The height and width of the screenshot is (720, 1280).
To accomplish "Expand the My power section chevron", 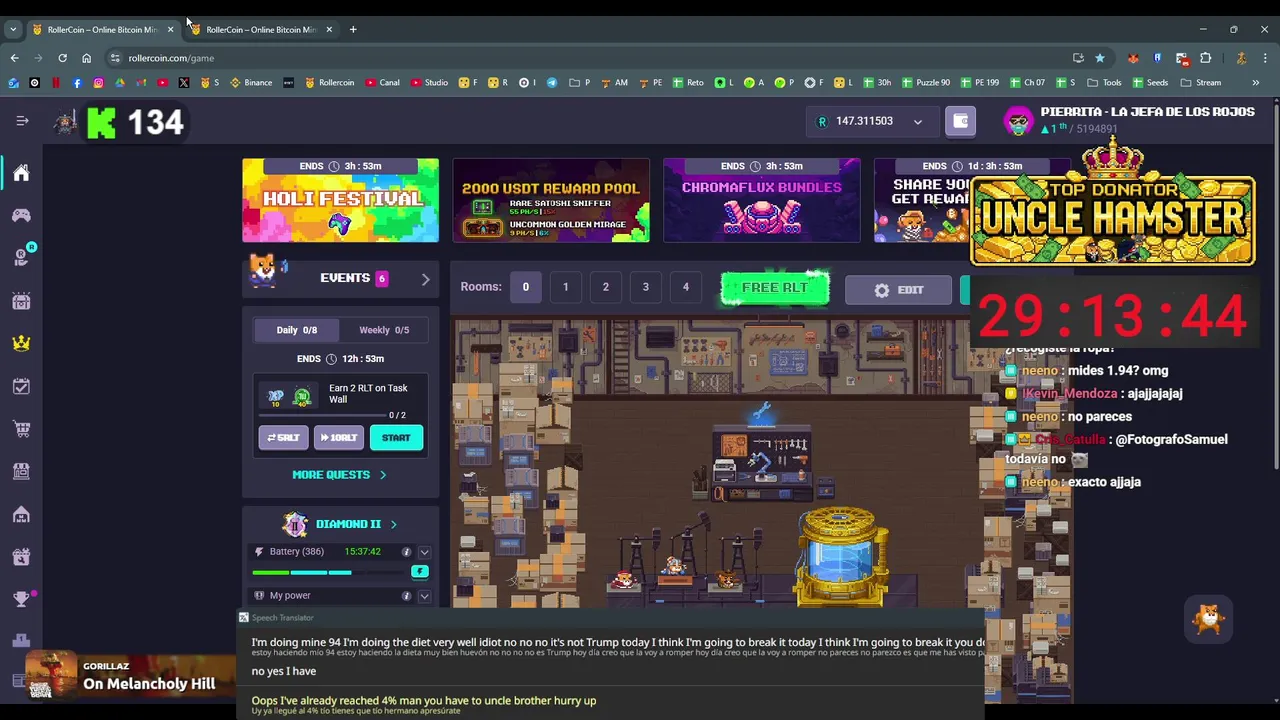I will tap(424, 596).
